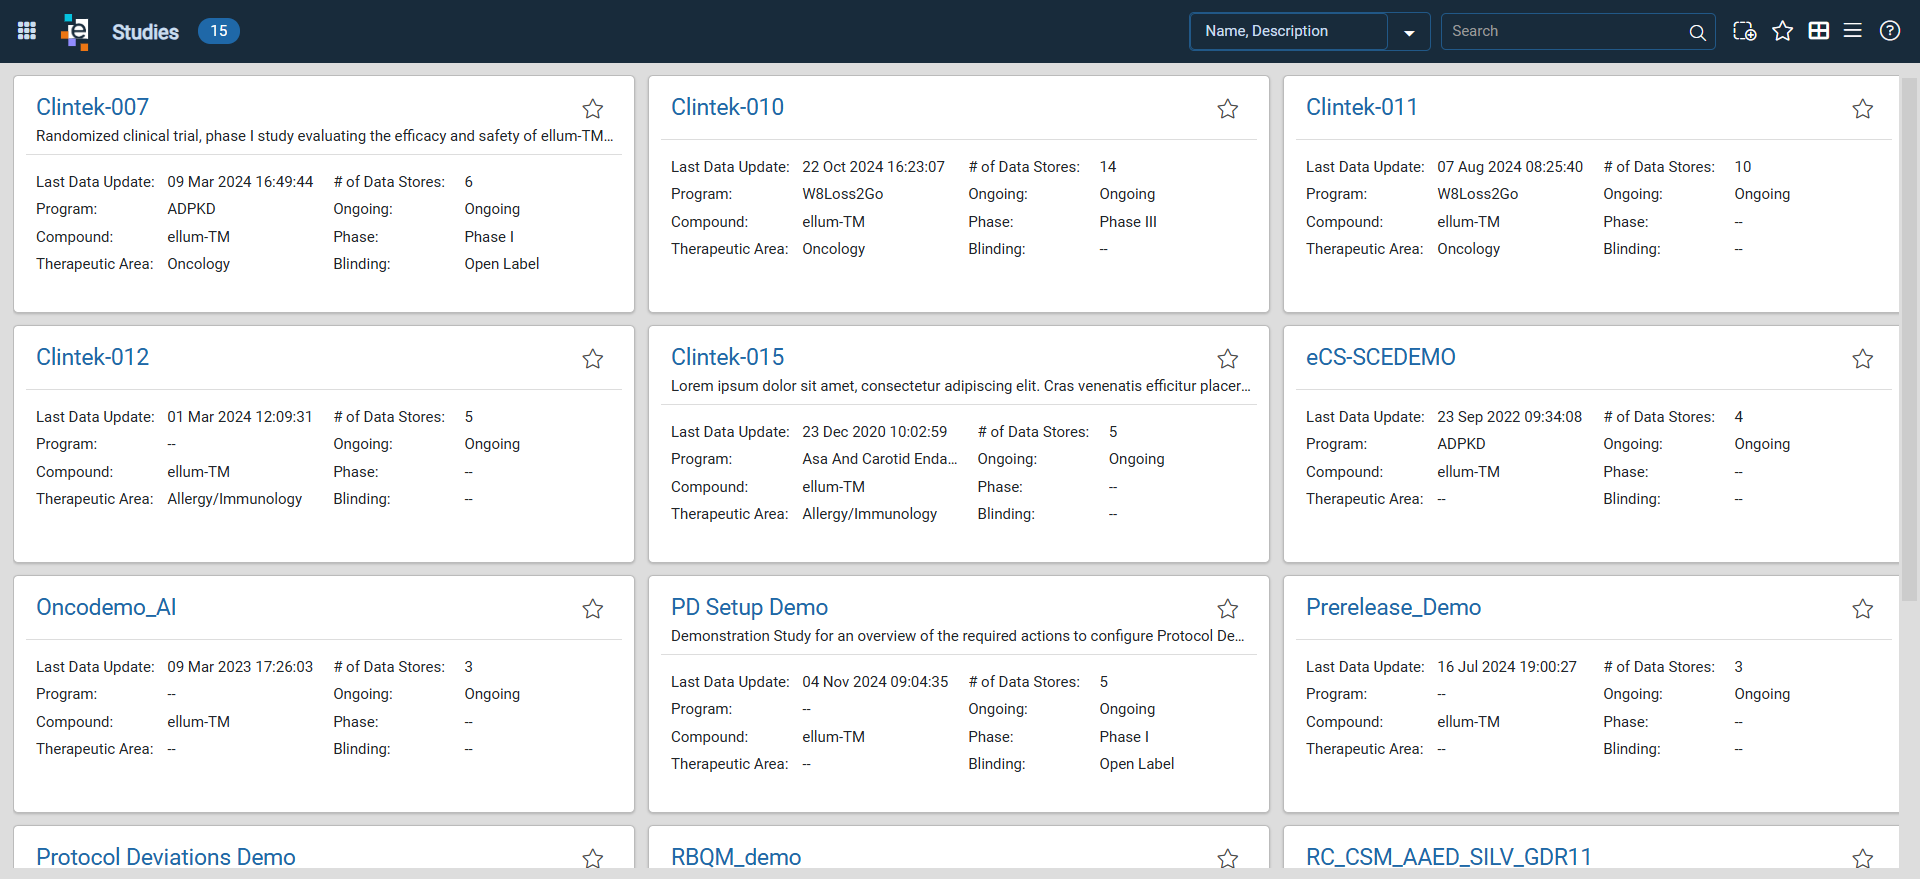Click the 'Phase III' value on Clintek-010
This screenshot has height=879, width=1920.
(x=1128, y=222)
